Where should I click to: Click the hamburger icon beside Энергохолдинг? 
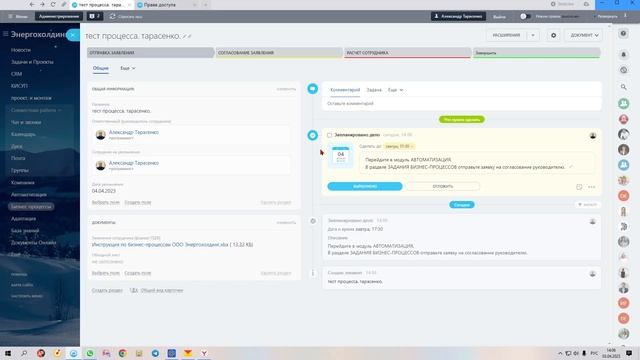click(x=5, y=34)
